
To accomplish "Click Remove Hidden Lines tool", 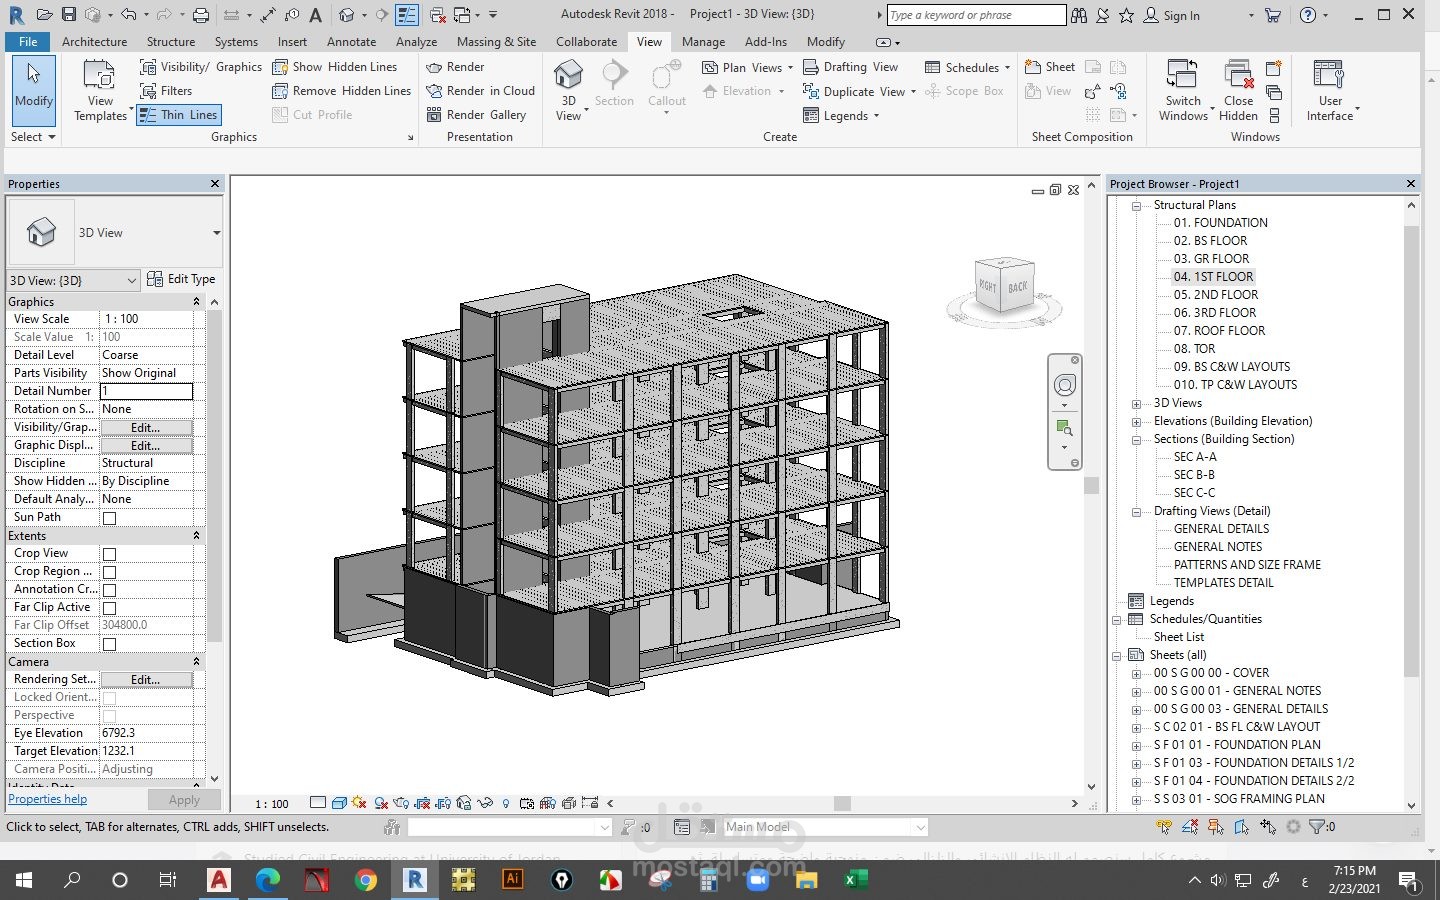I will tap(342, 91).
